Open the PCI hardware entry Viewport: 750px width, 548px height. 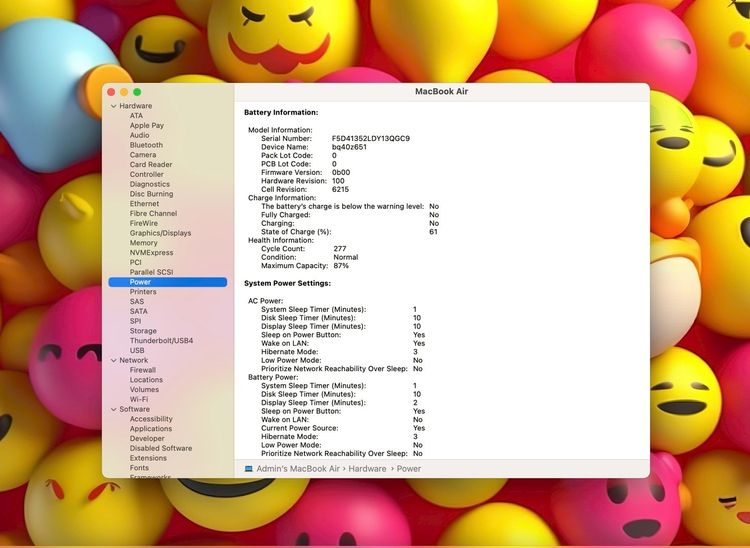136,263
